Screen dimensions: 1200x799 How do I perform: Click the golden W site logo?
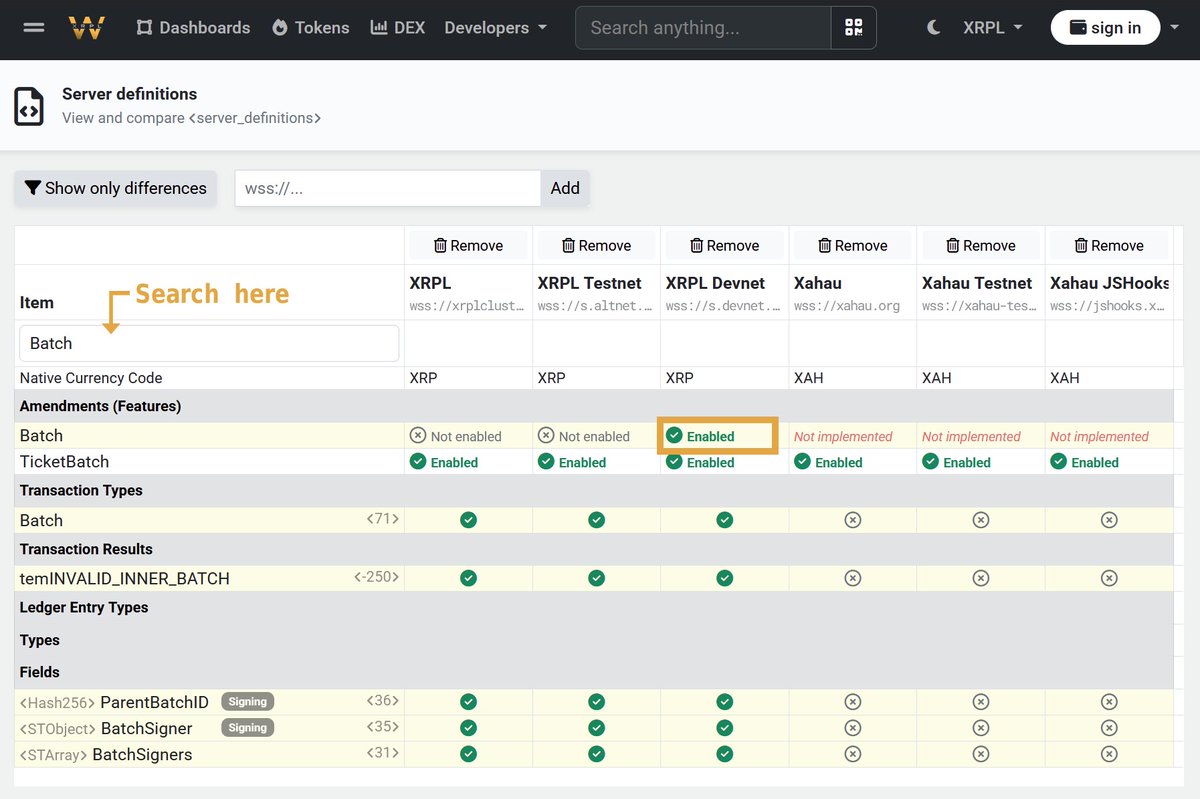pos(87,28)
